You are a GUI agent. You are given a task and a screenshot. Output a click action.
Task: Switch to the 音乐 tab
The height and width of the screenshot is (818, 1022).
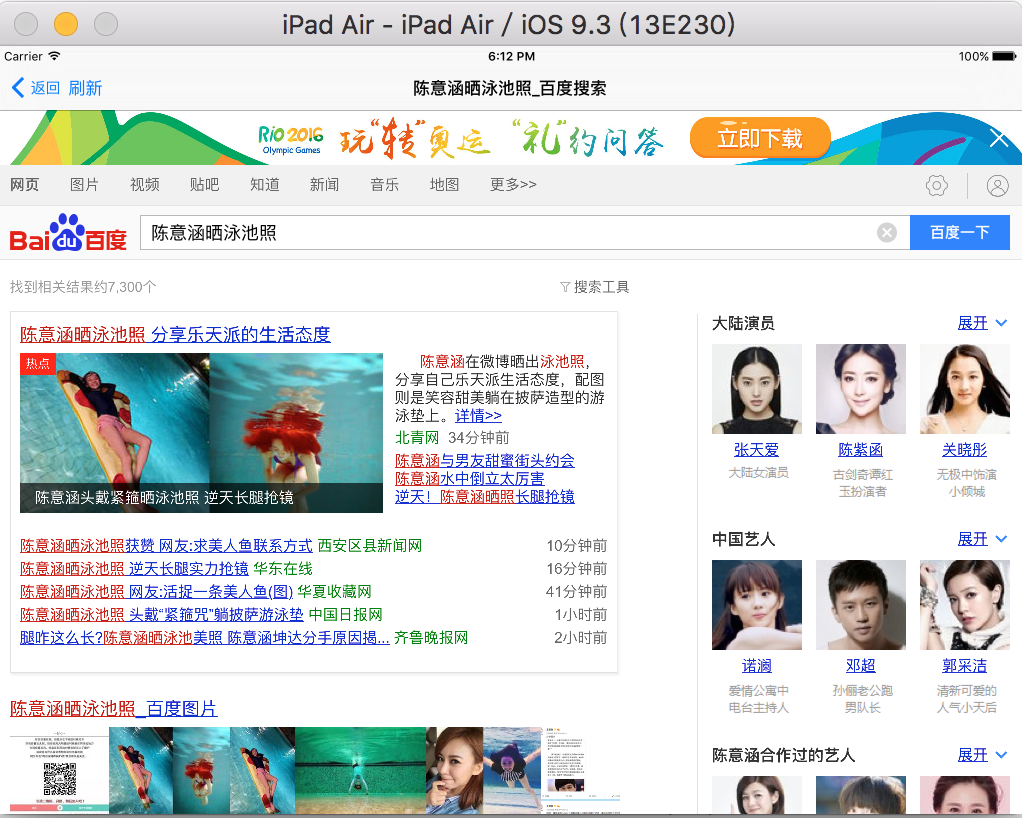click(x=385, y=184)
